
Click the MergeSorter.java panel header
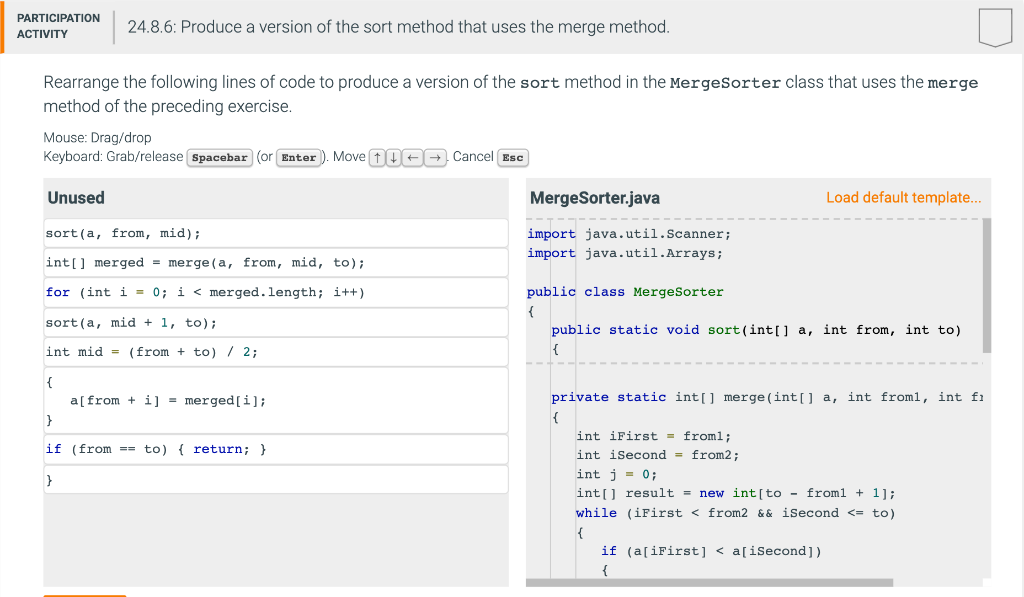coord(596,197)
